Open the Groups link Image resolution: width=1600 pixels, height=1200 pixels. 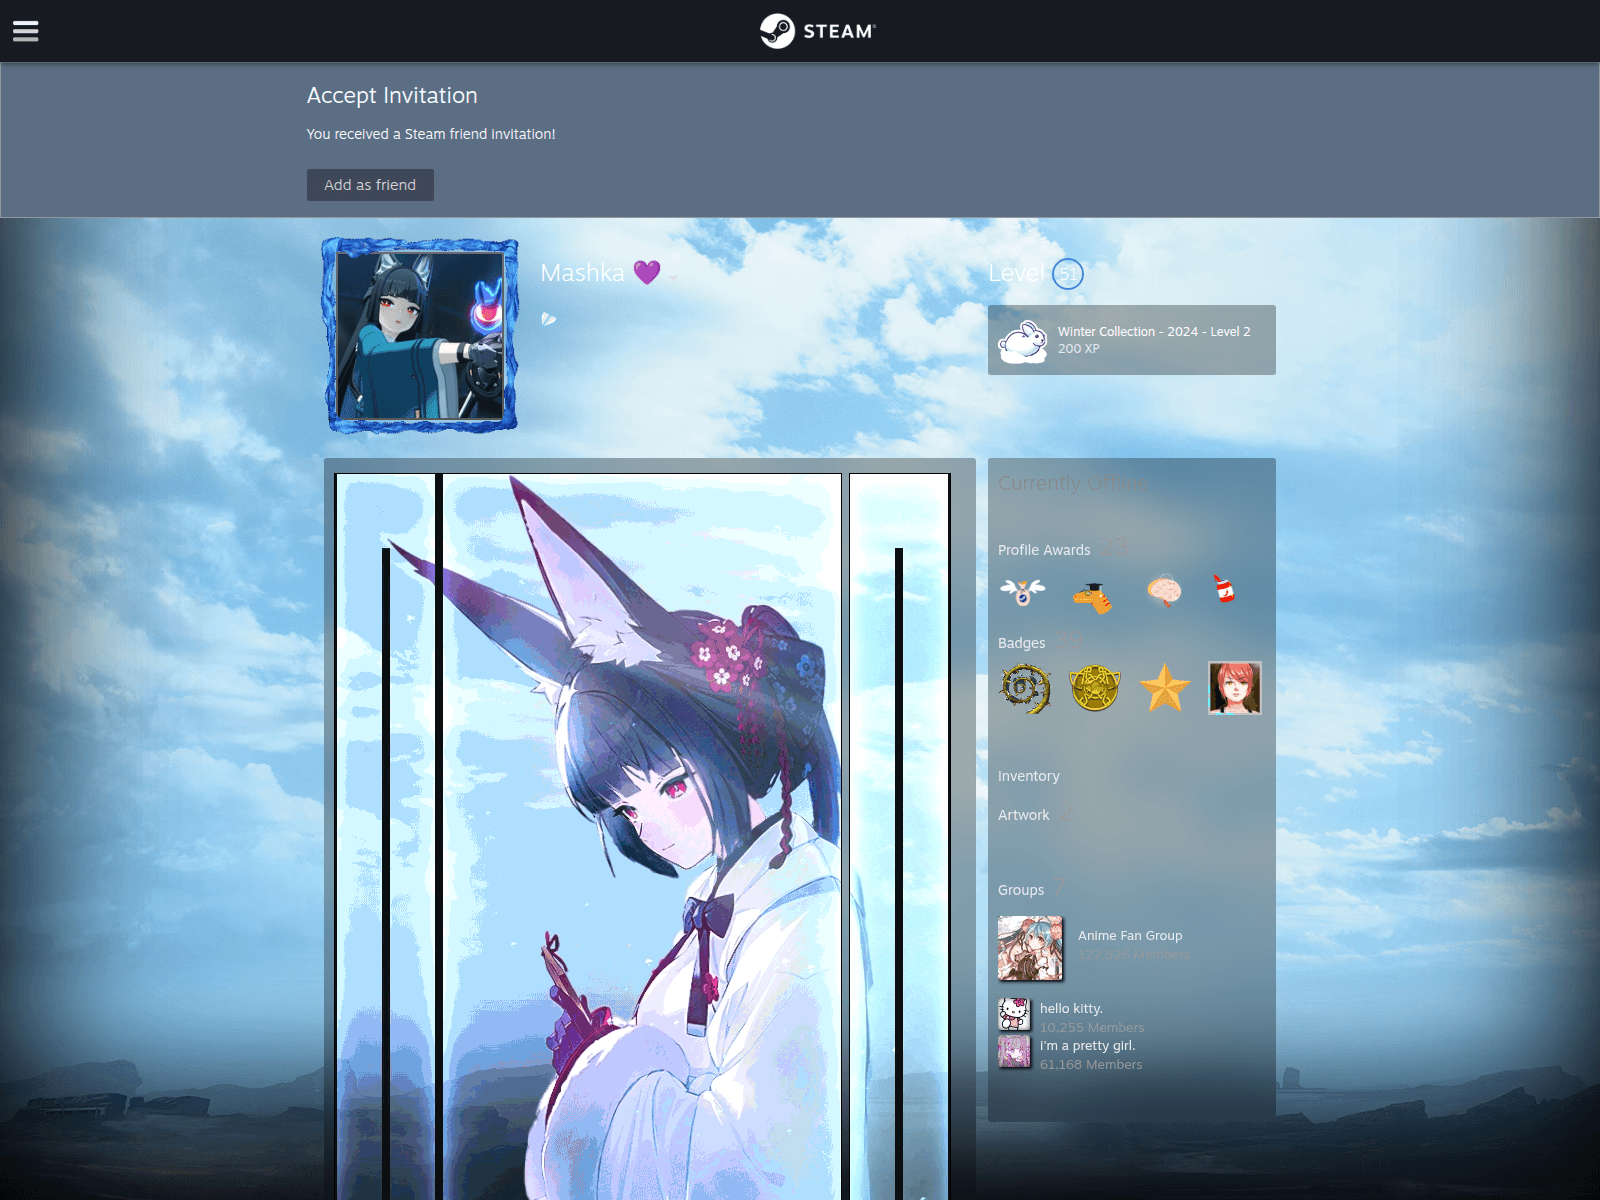(x=1021, y=890)
